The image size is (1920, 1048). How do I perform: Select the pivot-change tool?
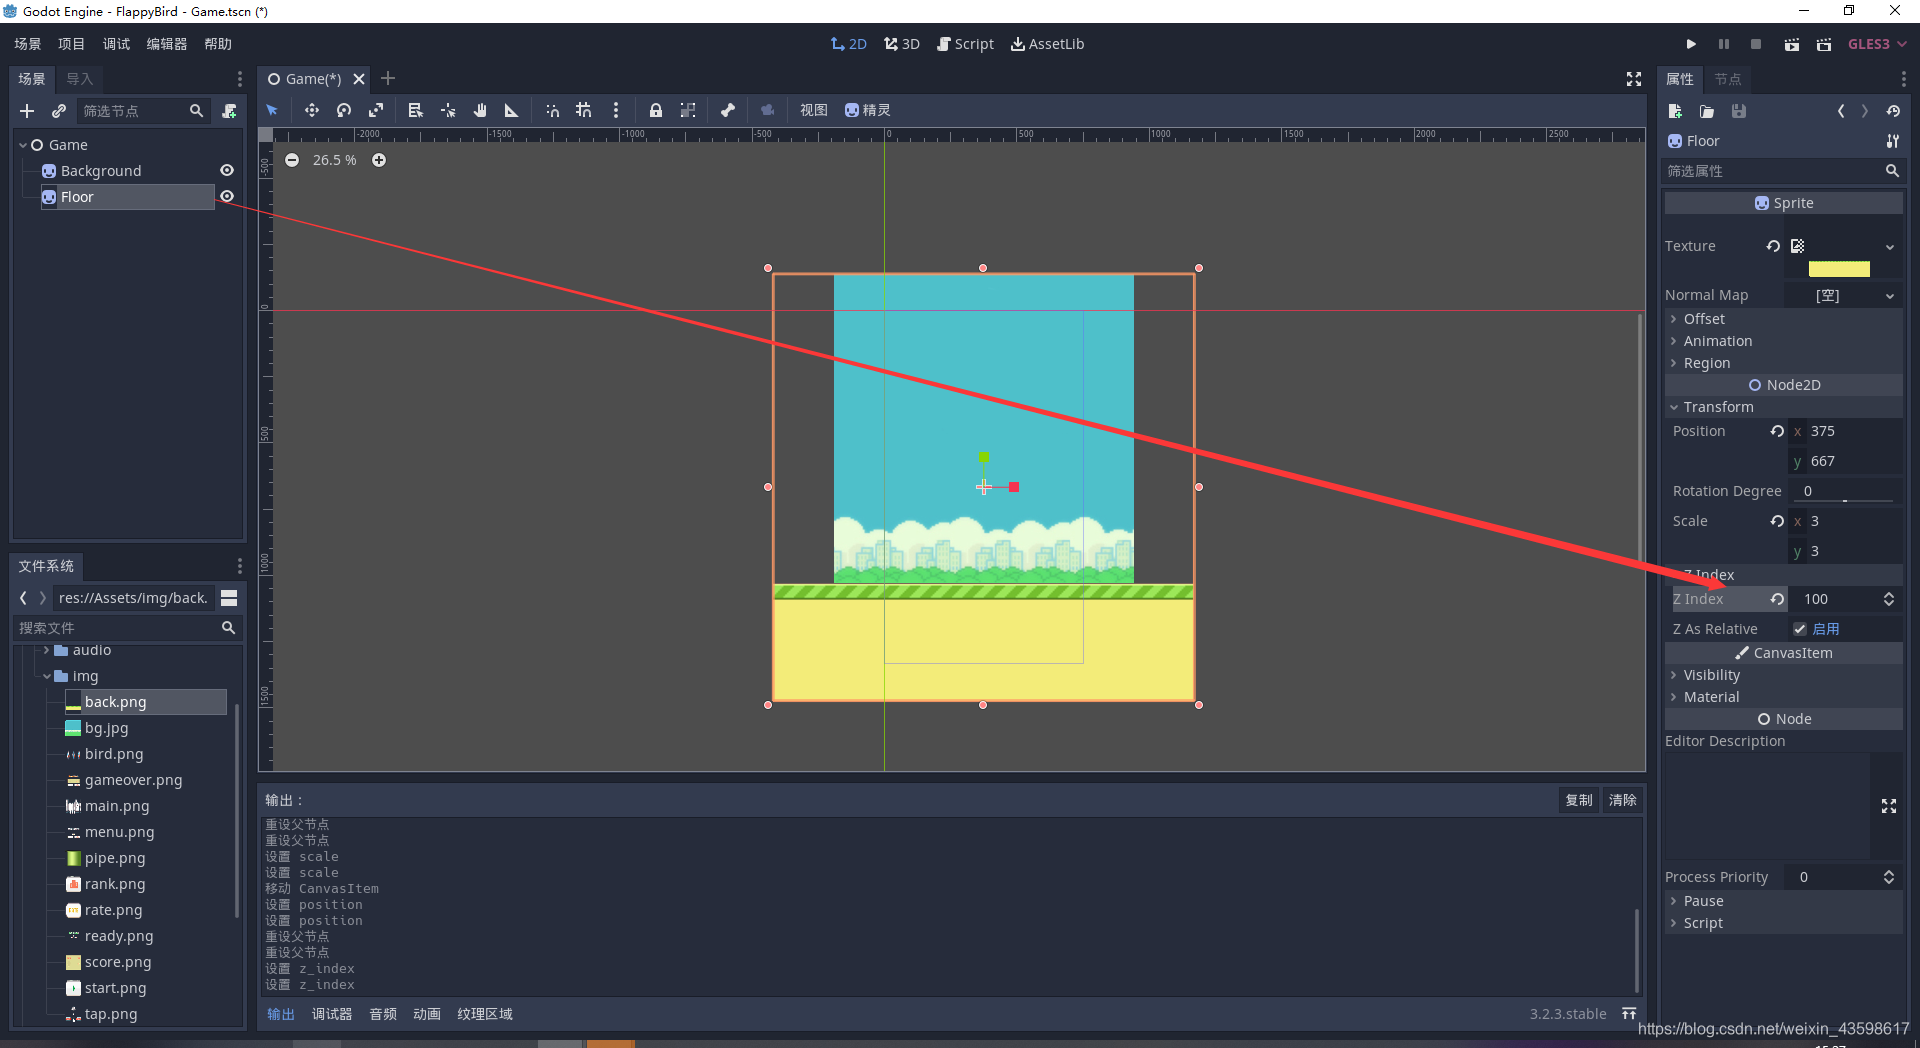[x=448, y=110]
